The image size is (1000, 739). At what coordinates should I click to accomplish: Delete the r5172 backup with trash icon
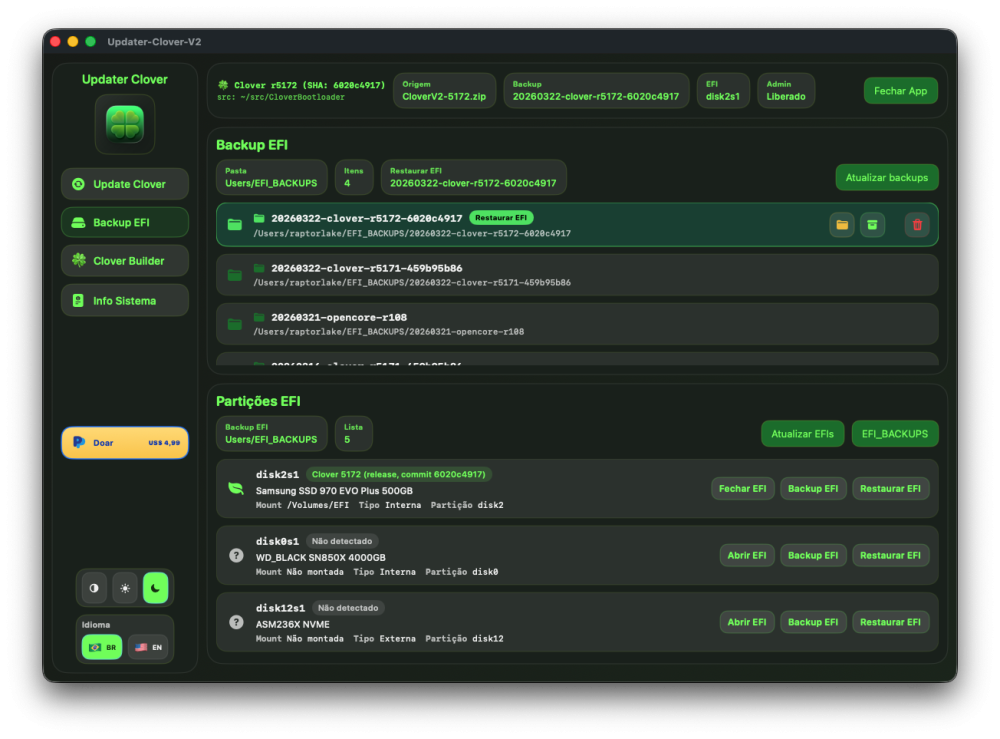click(x=917, y=224)
